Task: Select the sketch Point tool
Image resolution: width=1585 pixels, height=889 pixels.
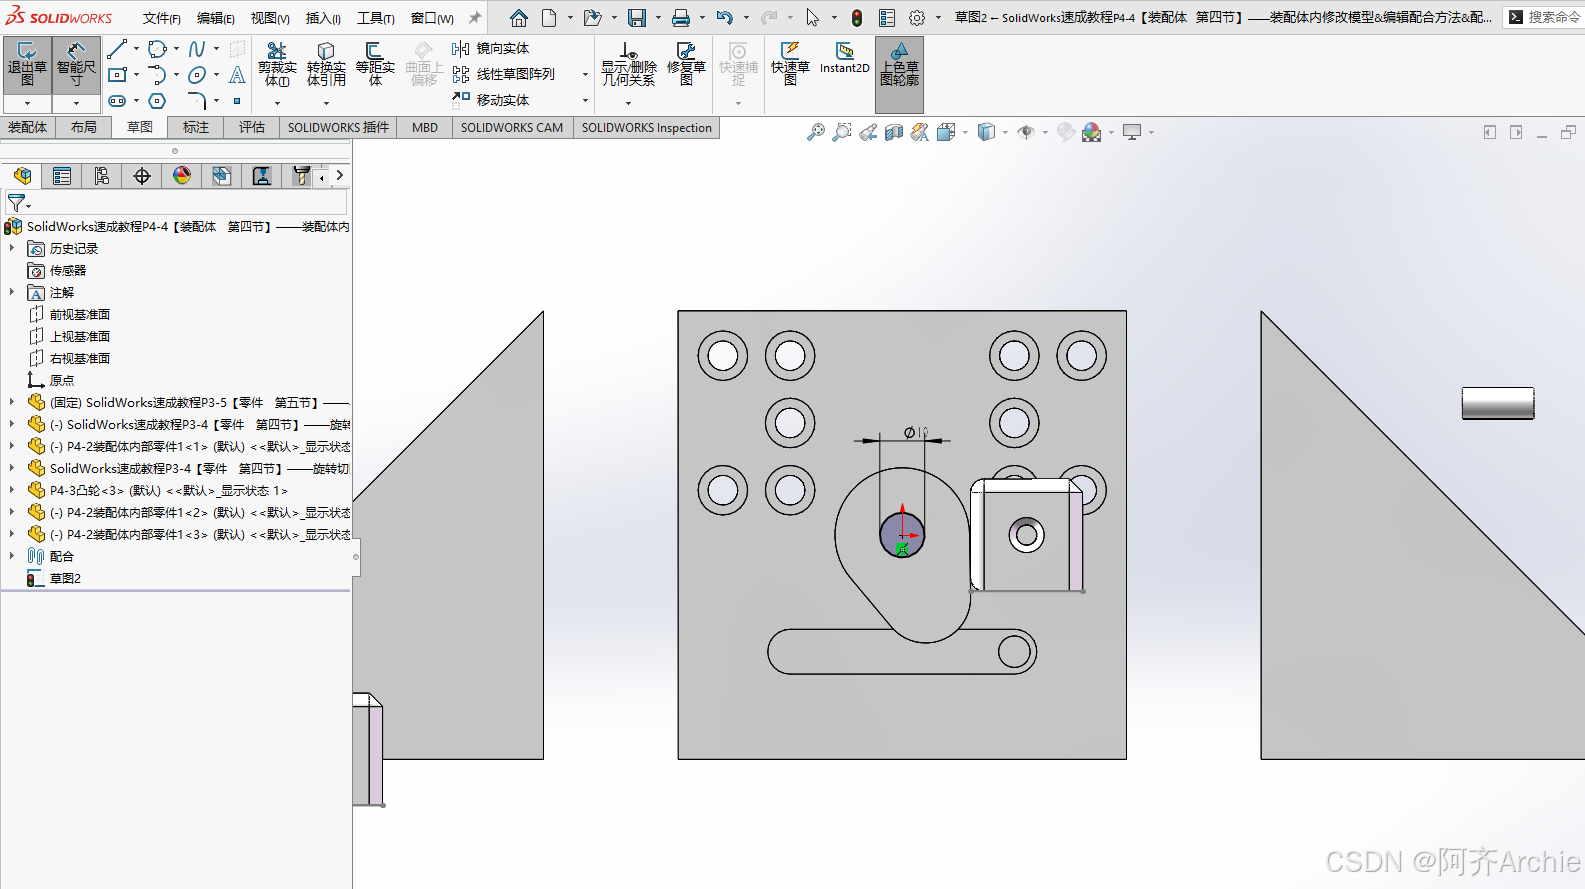Action: (x=237, y=101)
